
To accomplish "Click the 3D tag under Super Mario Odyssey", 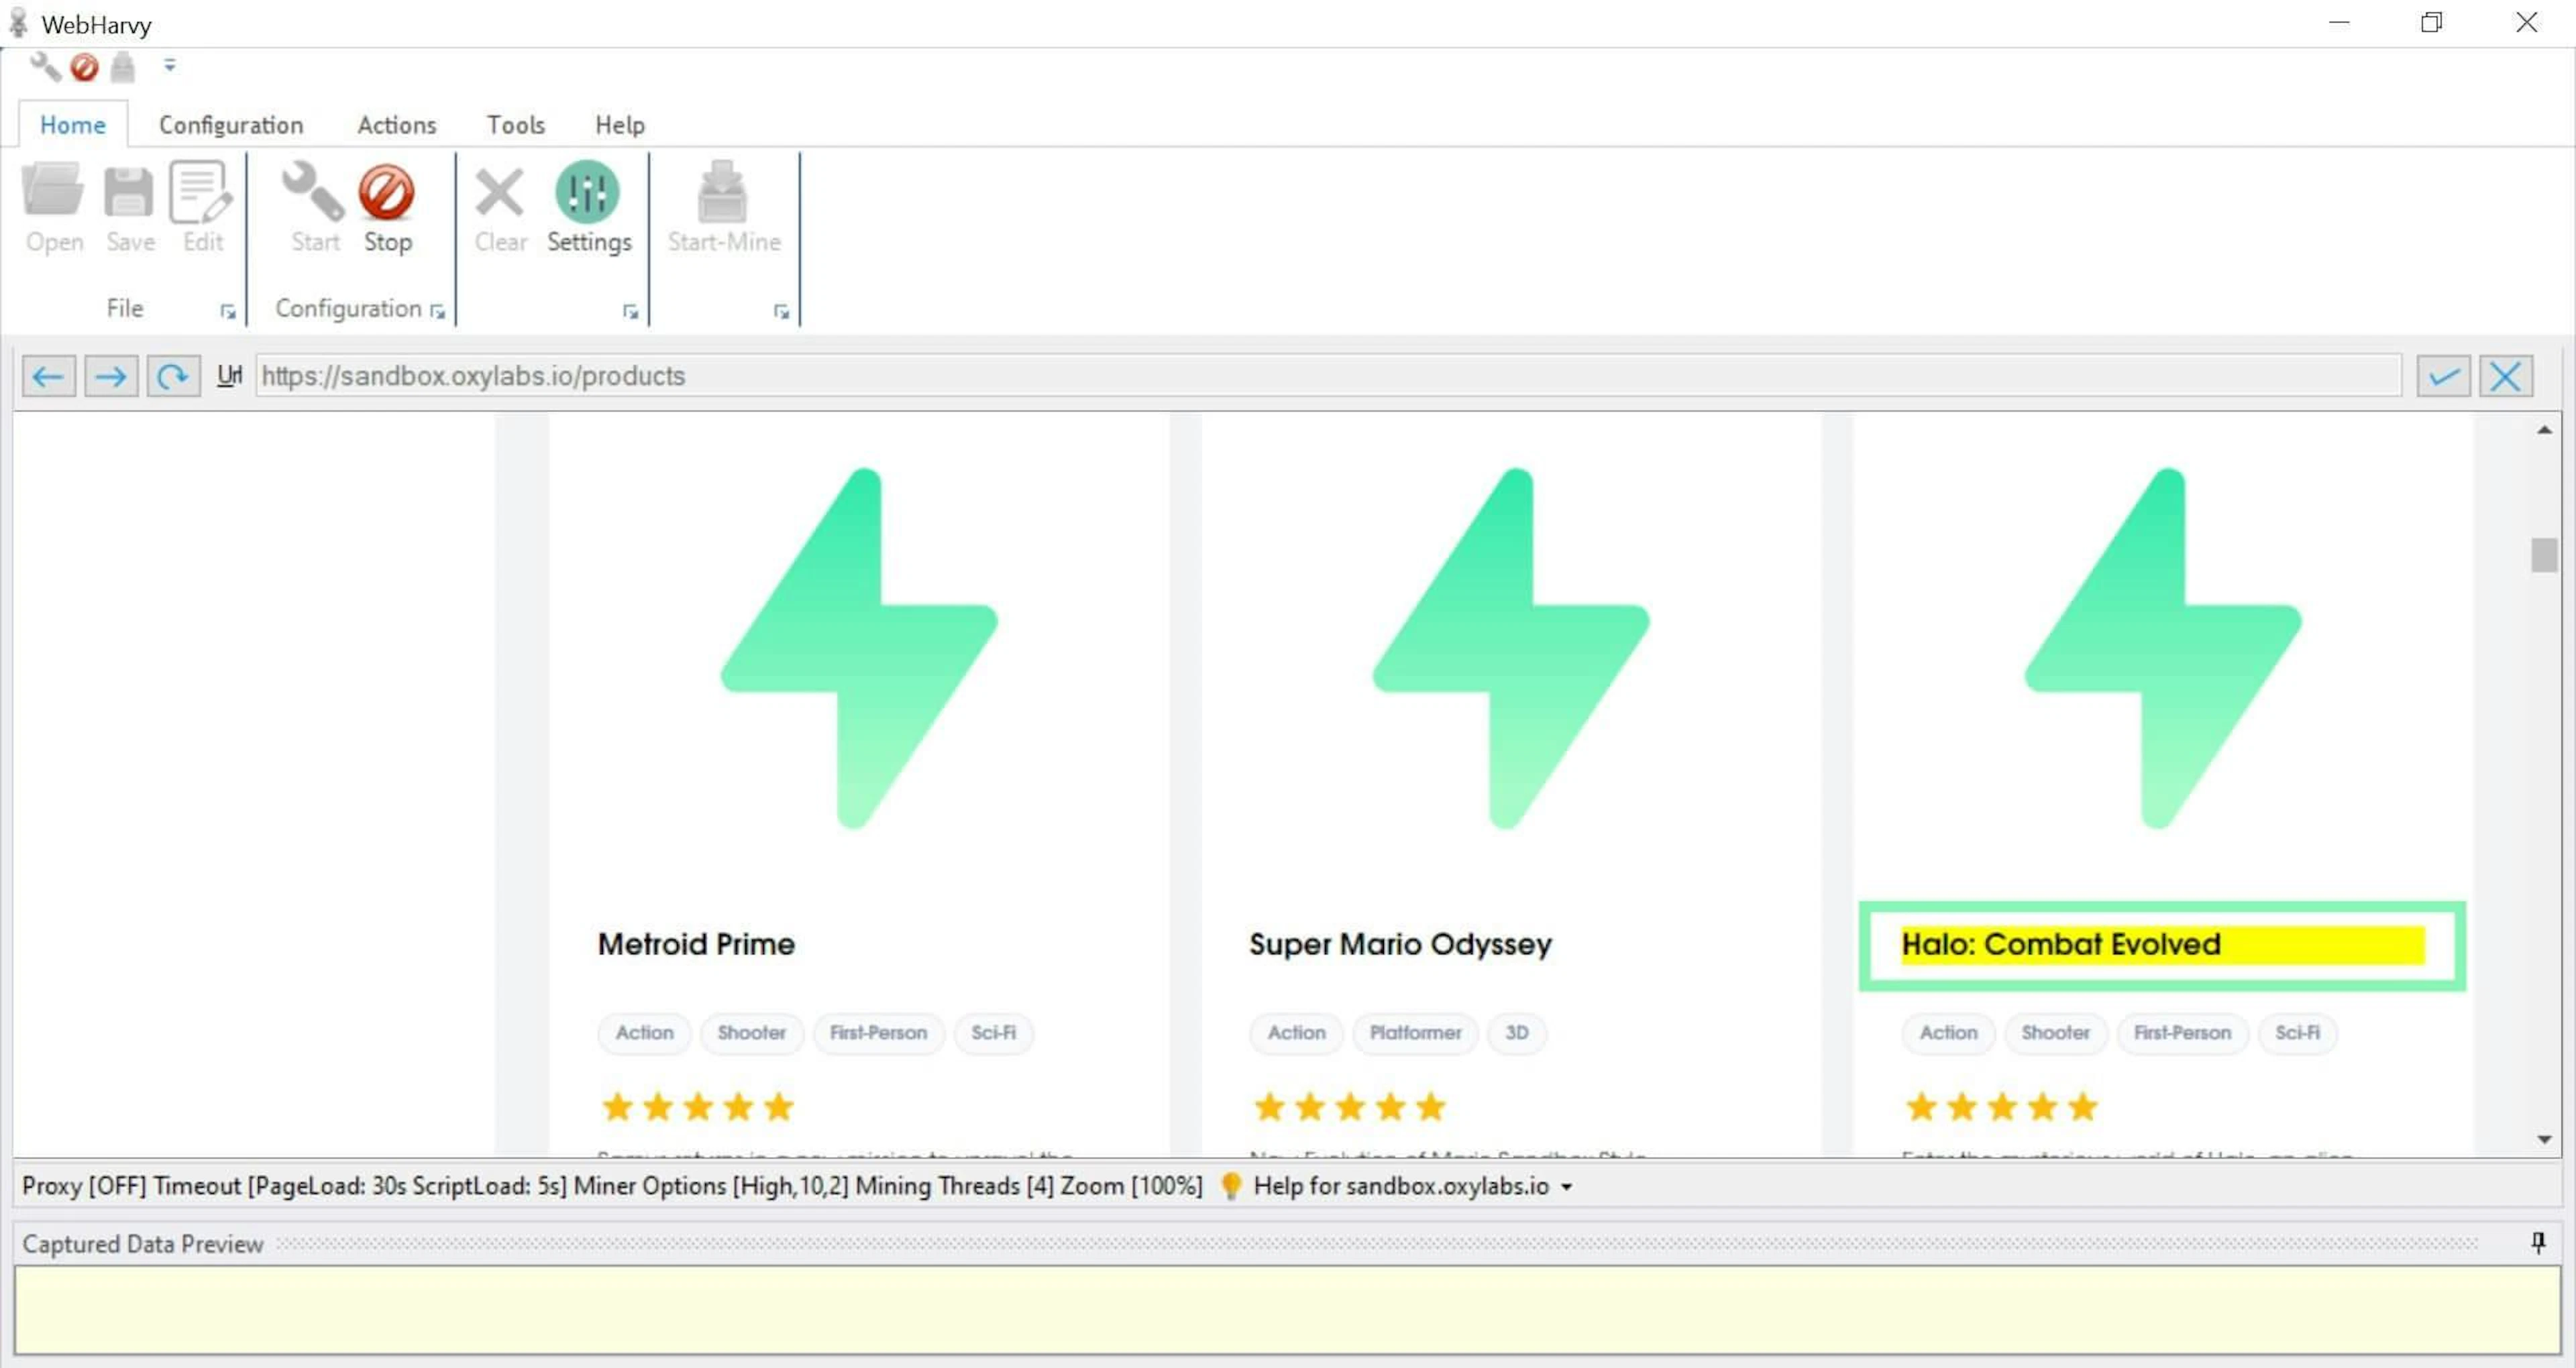I will (x=1516, y=1033).
